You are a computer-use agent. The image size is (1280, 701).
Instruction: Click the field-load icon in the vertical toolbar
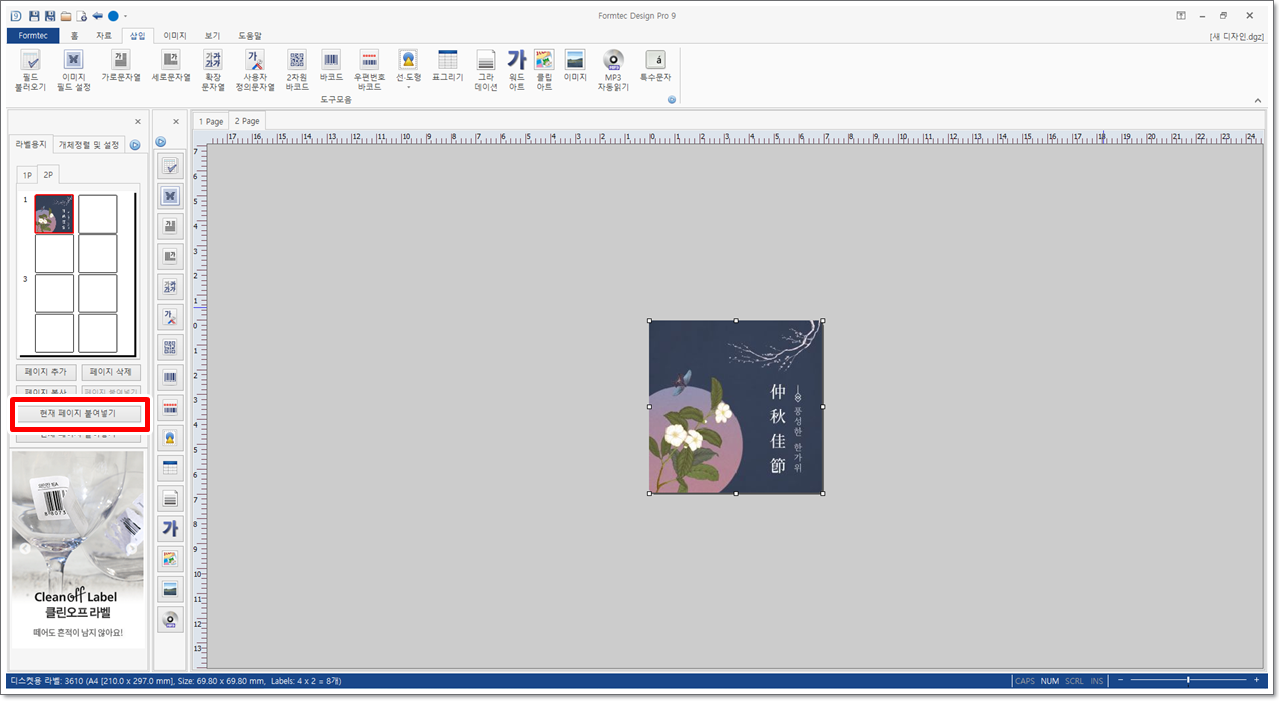[x=170, y=166]
